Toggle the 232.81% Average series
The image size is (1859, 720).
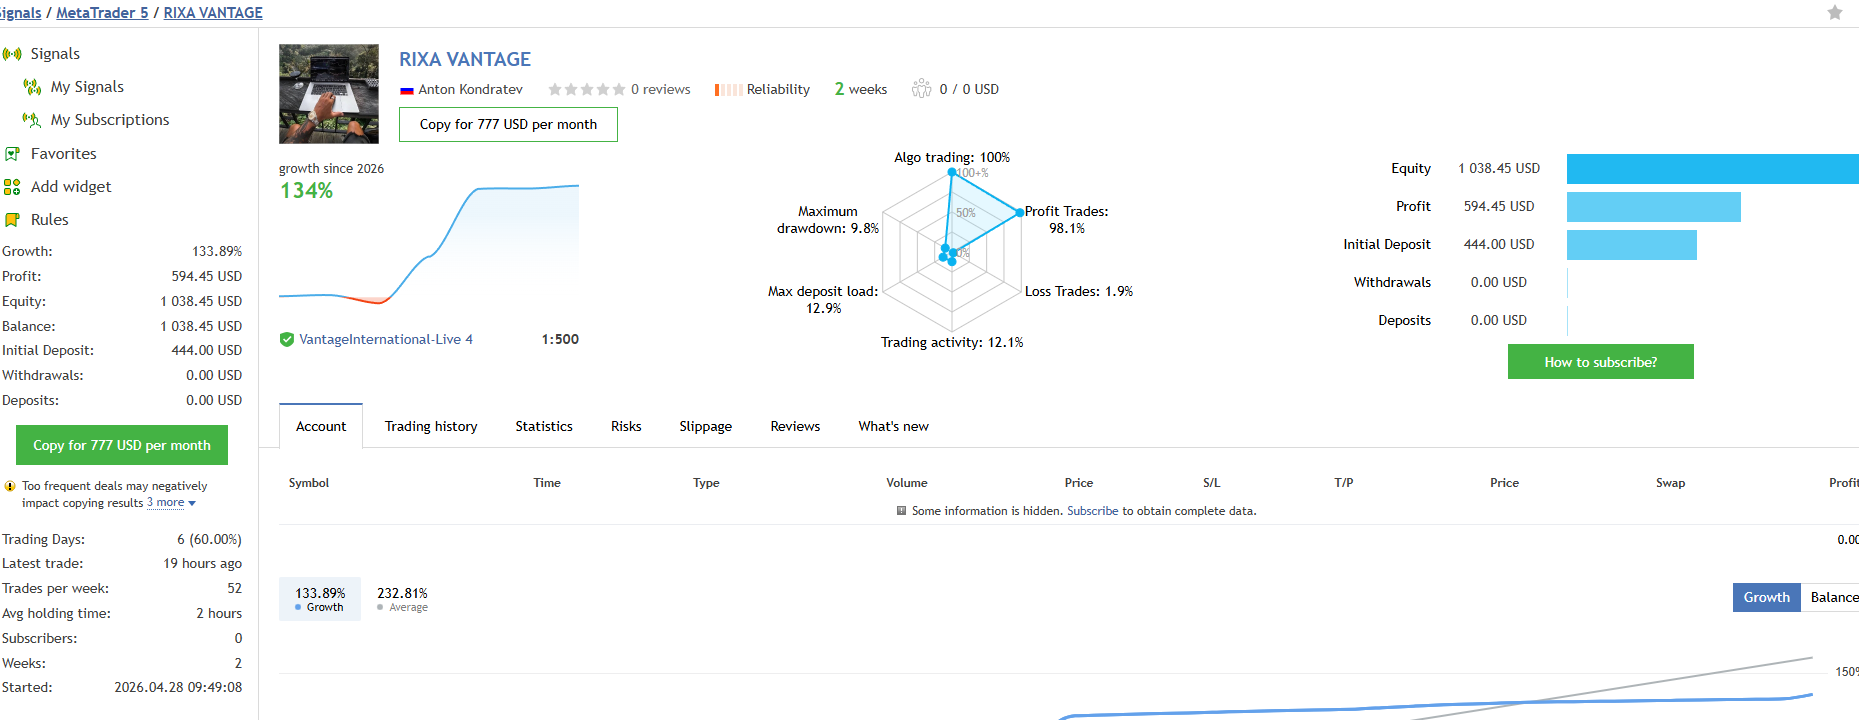[x=402, y=599]
